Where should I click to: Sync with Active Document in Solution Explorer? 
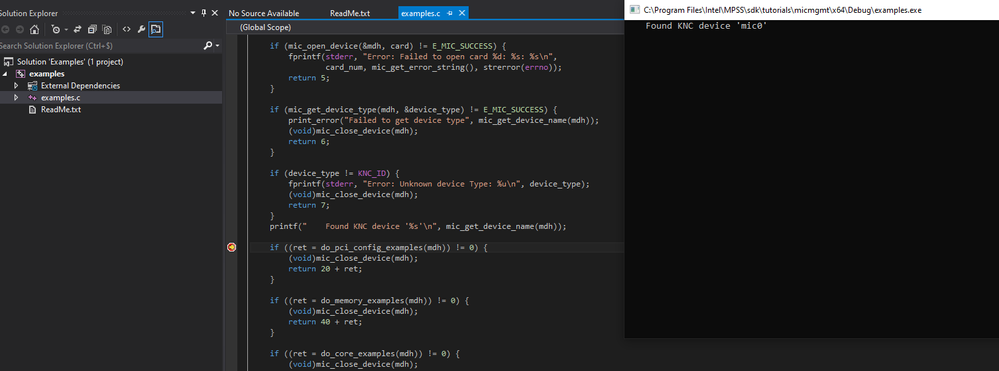tap(78, 29)
